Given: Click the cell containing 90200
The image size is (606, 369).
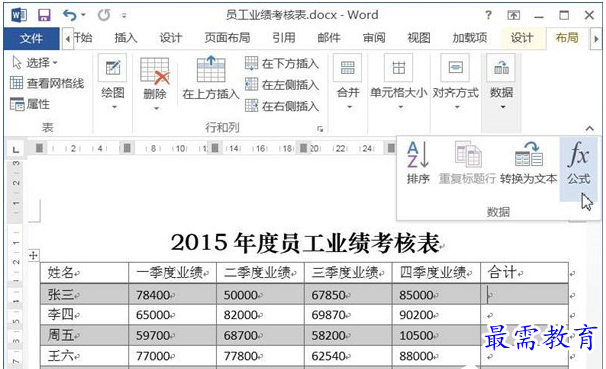Looking at the screenshot, I should click(436, 315).
